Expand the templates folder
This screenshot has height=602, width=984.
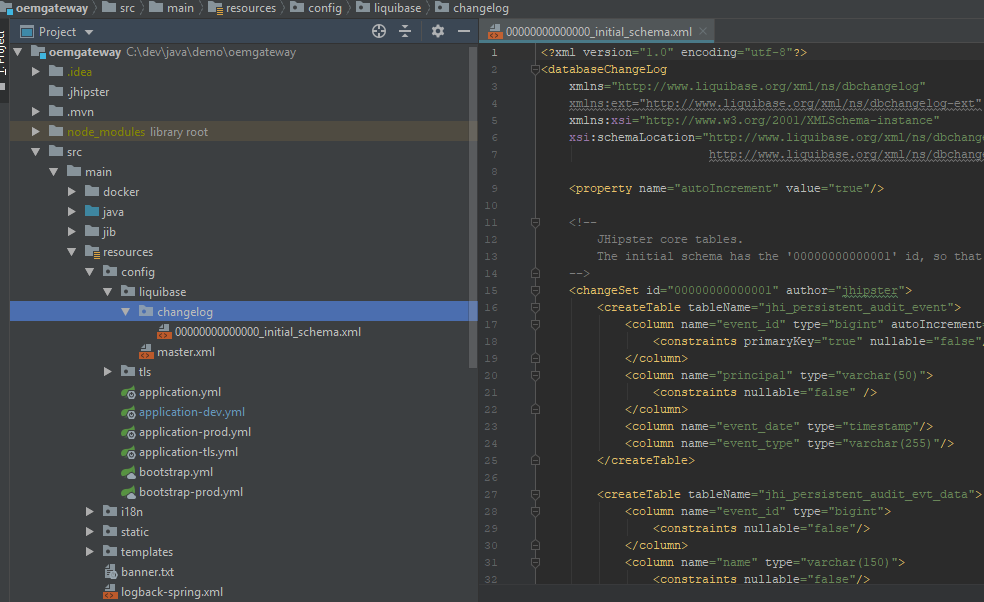point(90,552)
